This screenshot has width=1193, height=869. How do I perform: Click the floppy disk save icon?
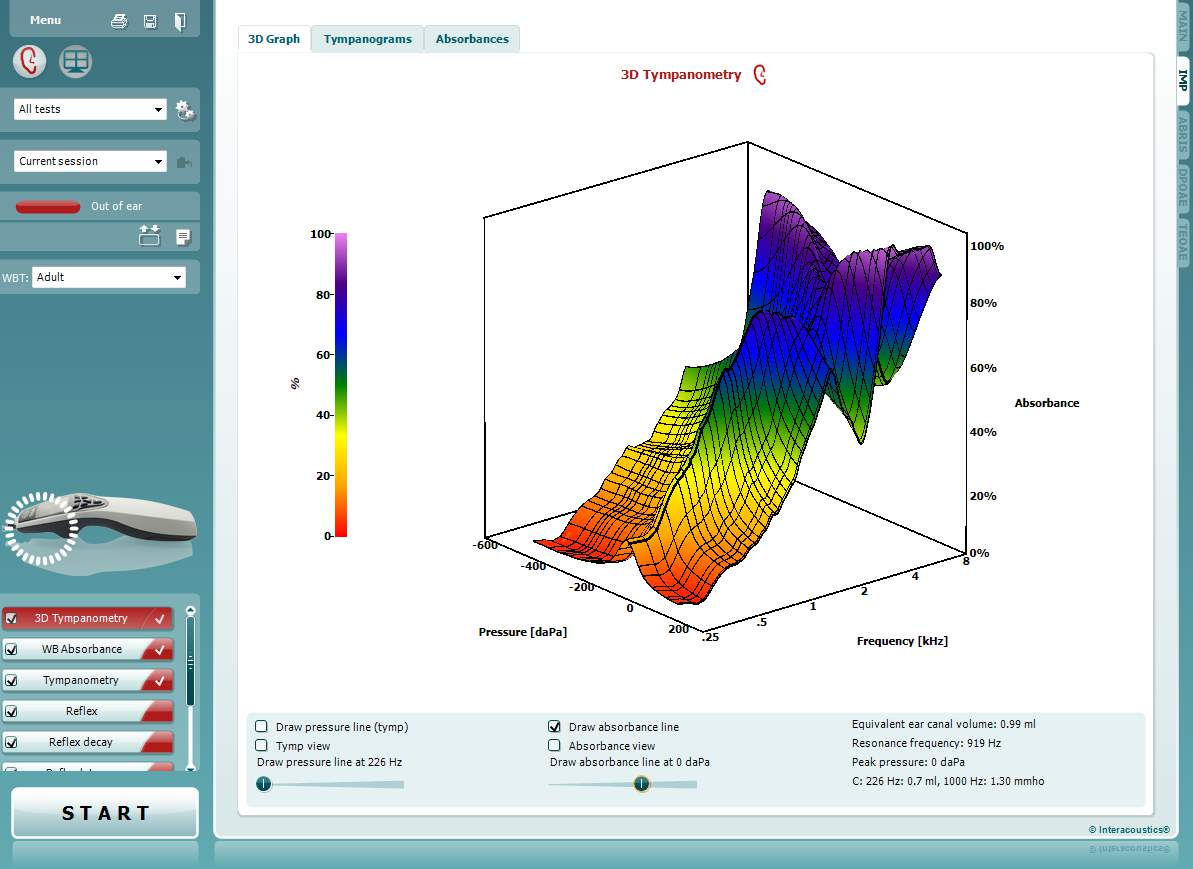coord(150,21)
